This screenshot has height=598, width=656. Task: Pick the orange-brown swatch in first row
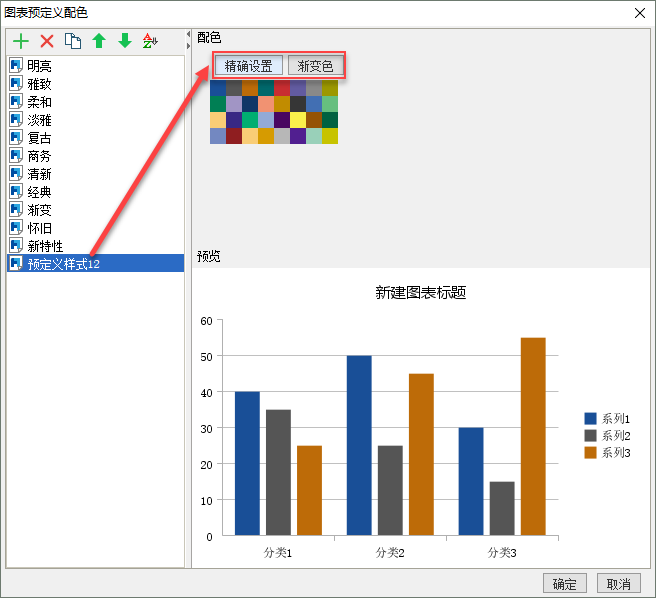250,88
